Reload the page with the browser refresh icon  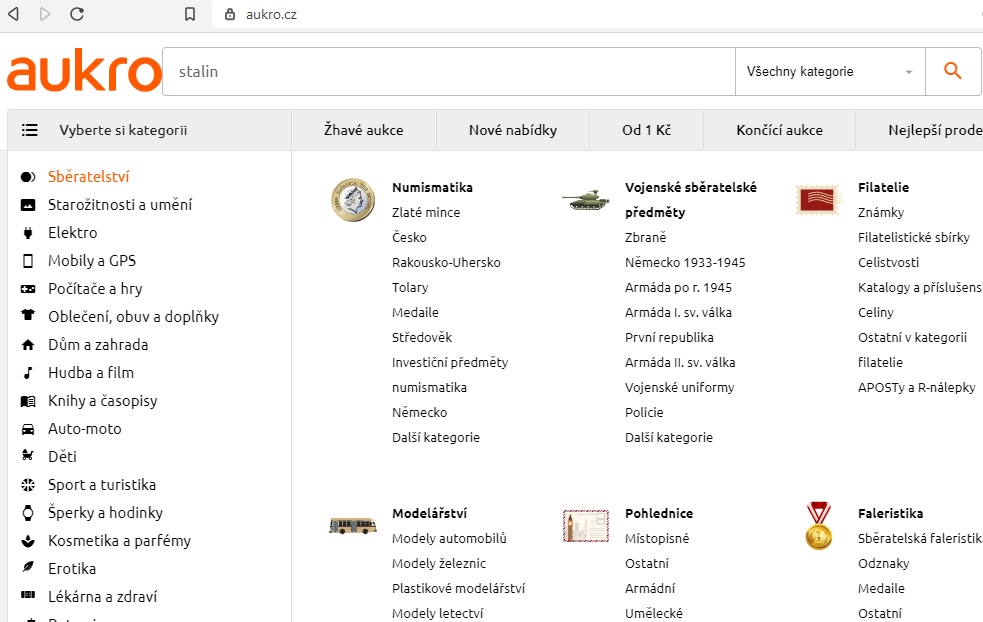tap(76, 14)
